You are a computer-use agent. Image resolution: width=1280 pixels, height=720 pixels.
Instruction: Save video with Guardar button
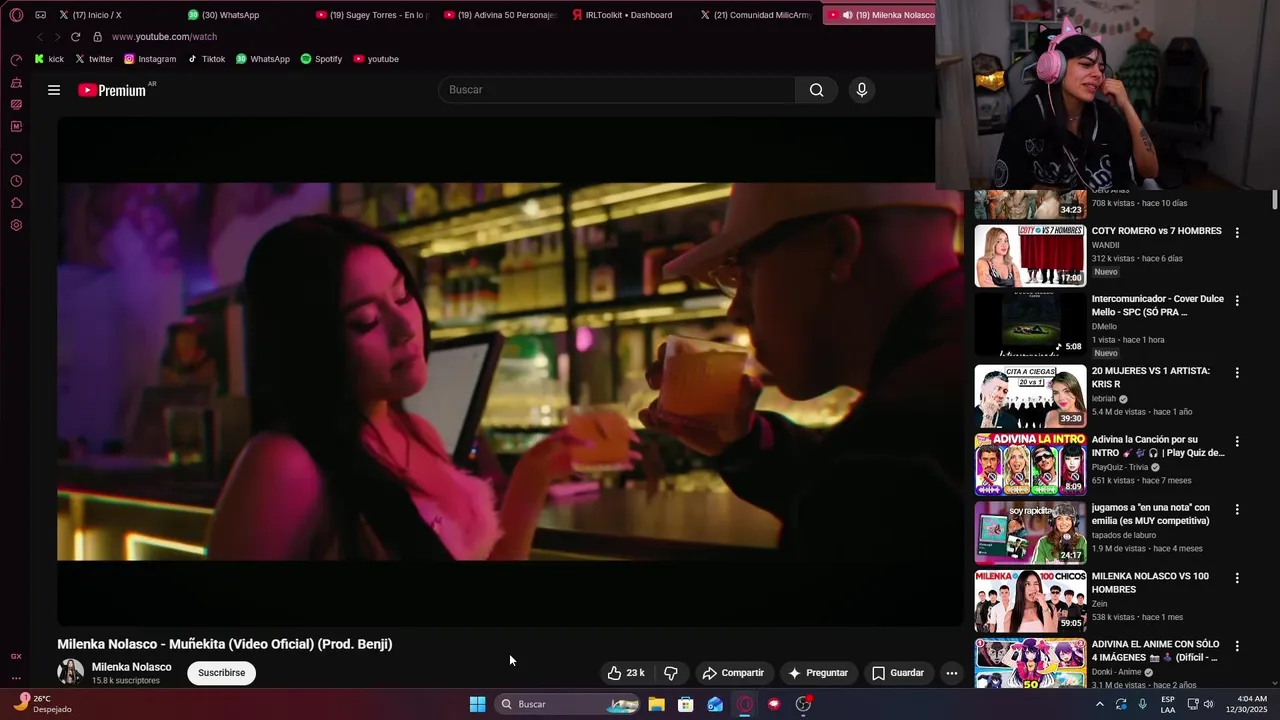(898, 673)
